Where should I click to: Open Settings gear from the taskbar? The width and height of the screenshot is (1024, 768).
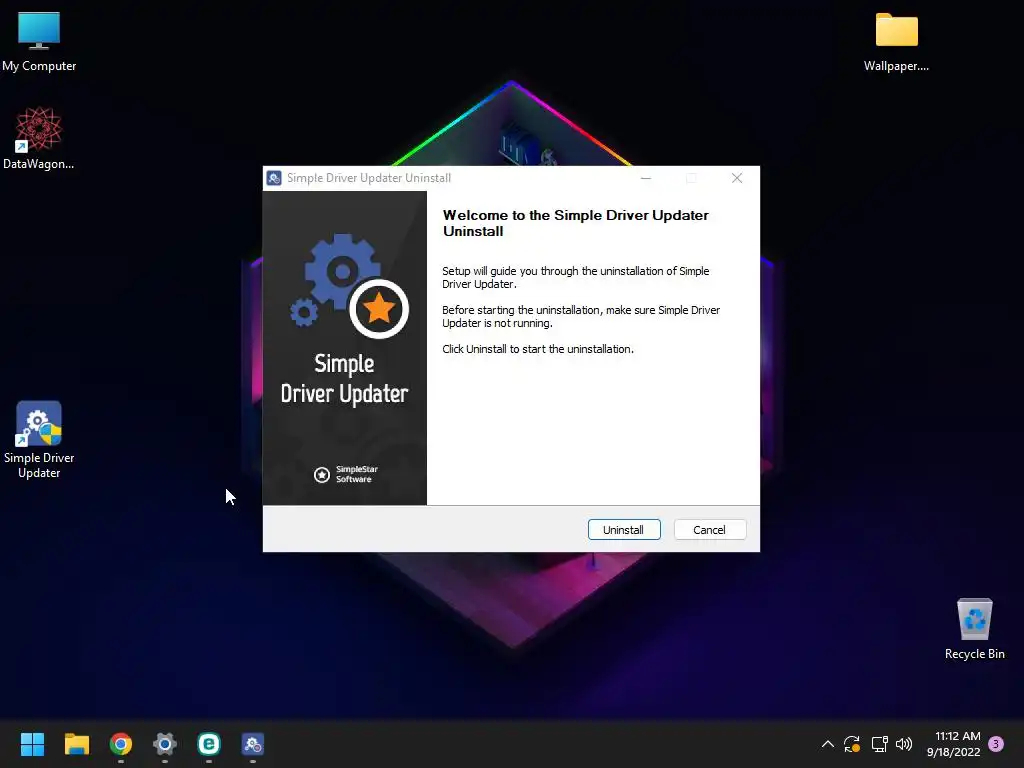(165, 744)
